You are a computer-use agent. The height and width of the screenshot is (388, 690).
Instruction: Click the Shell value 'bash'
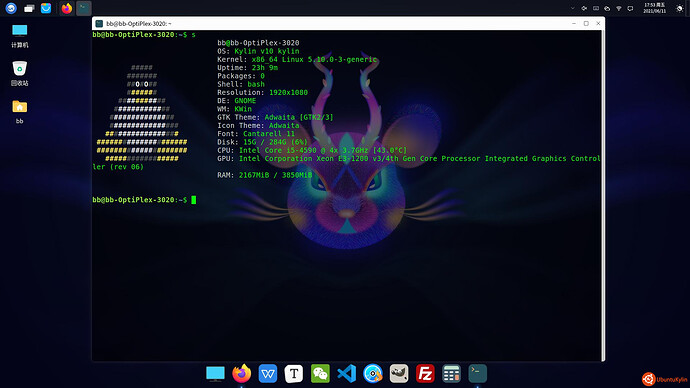[256, 84]
